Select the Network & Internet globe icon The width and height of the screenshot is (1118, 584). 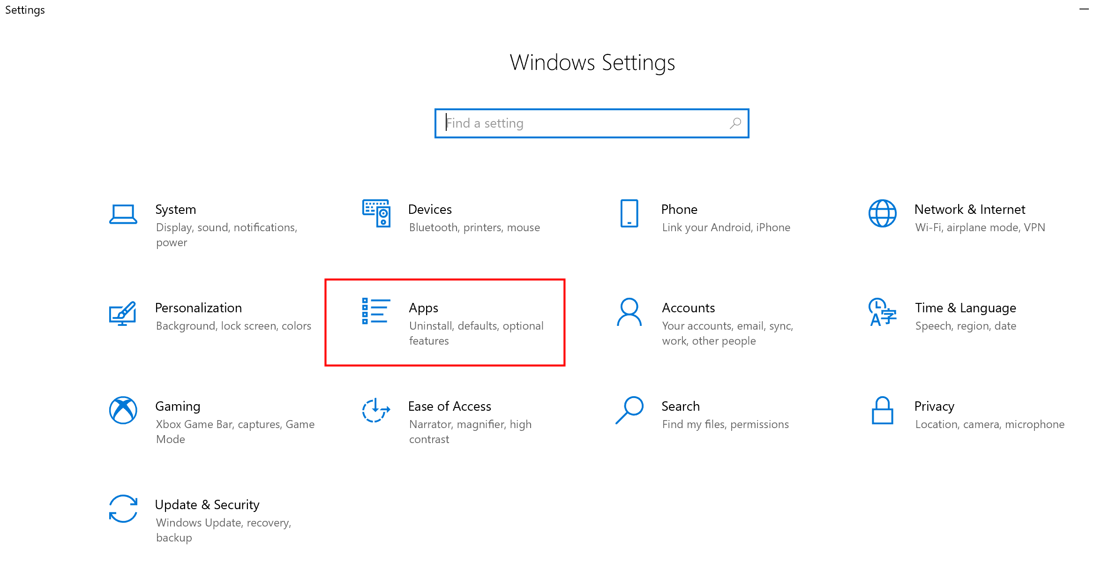pos(882,213)
